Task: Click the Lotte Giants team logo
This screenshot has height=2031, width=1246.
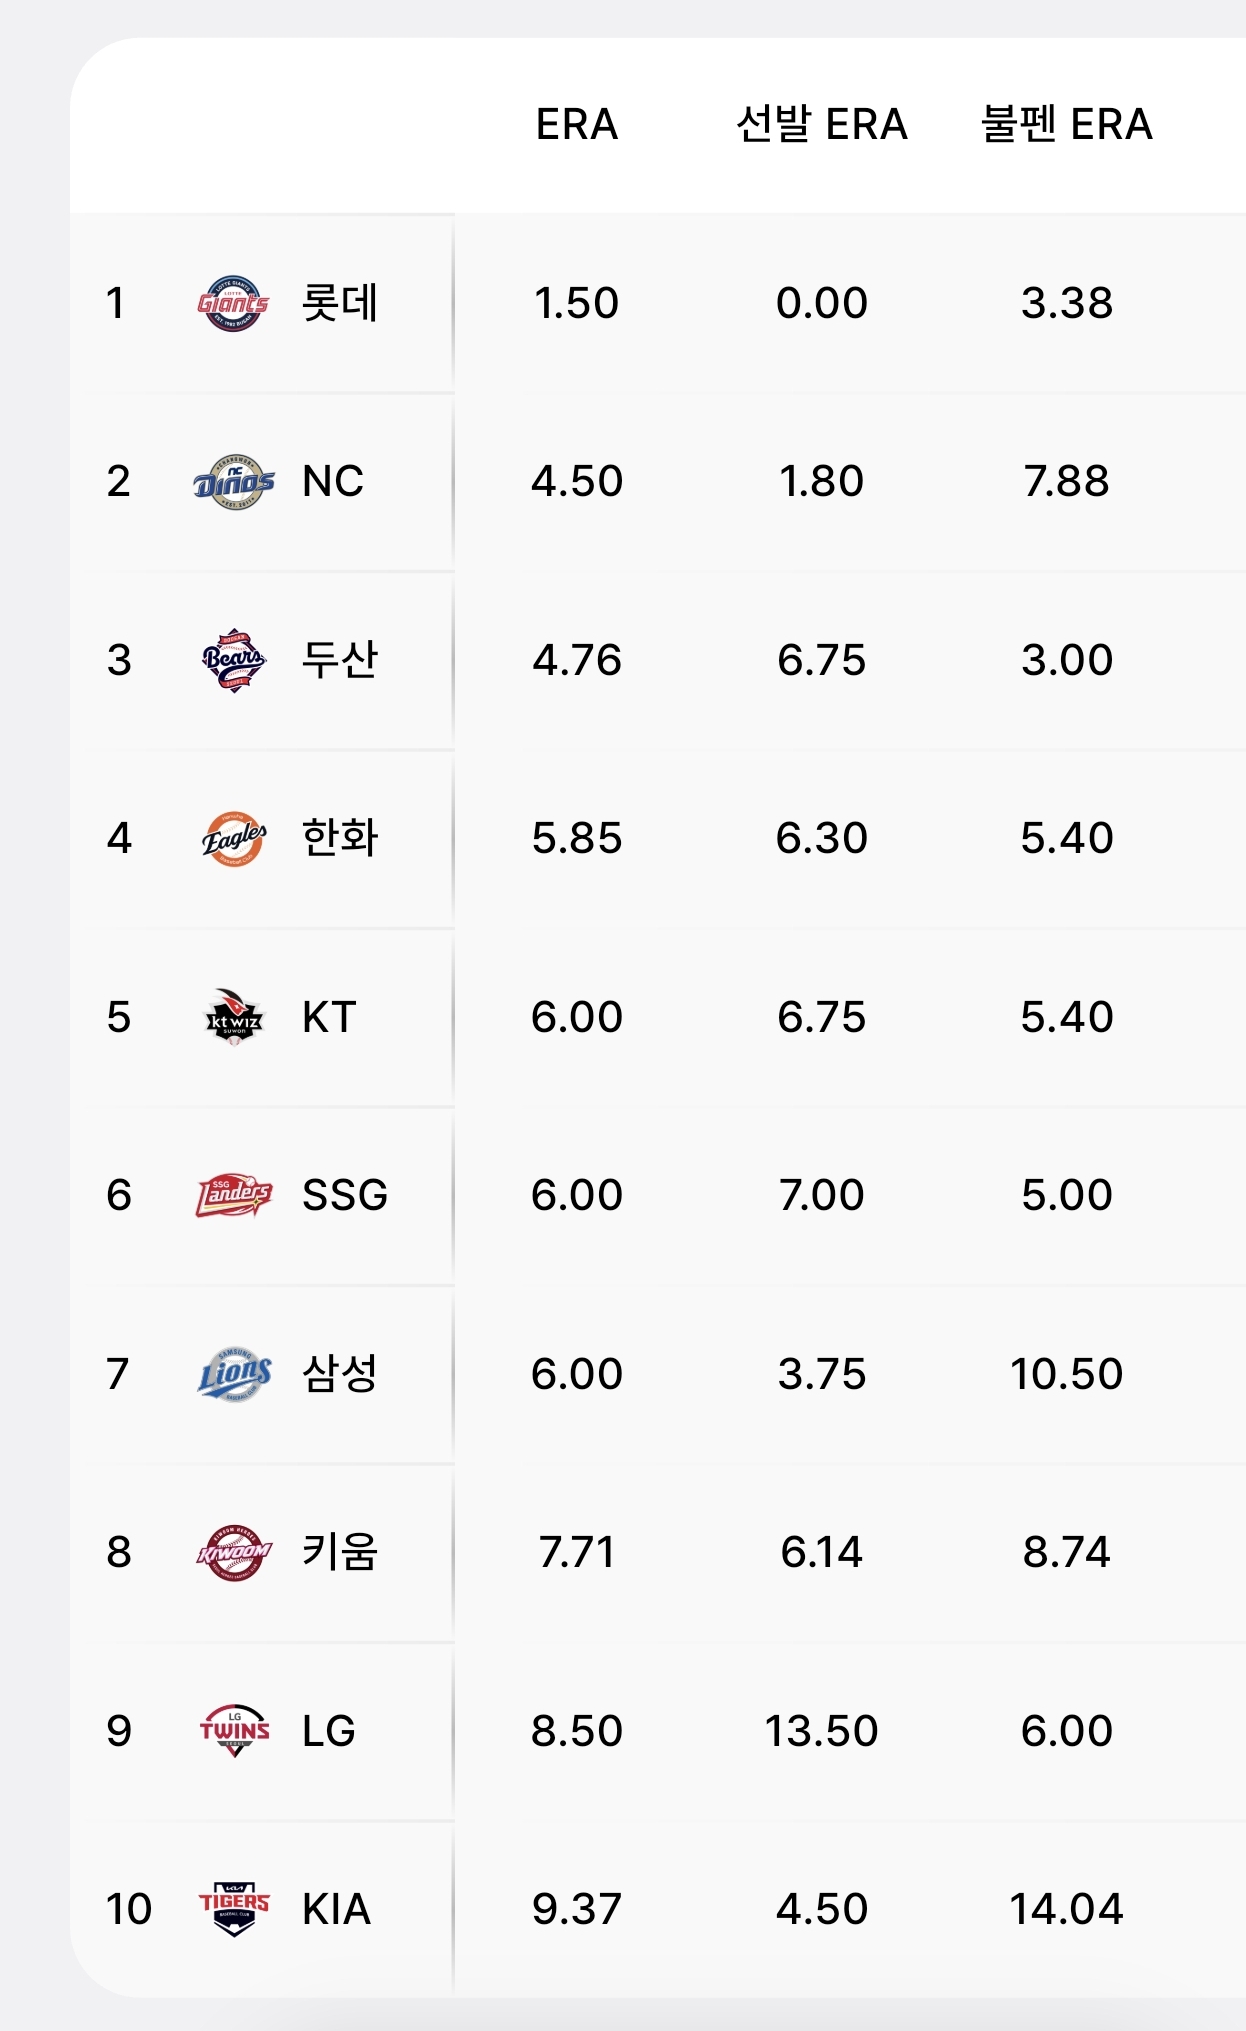Action: coord(233,303)
